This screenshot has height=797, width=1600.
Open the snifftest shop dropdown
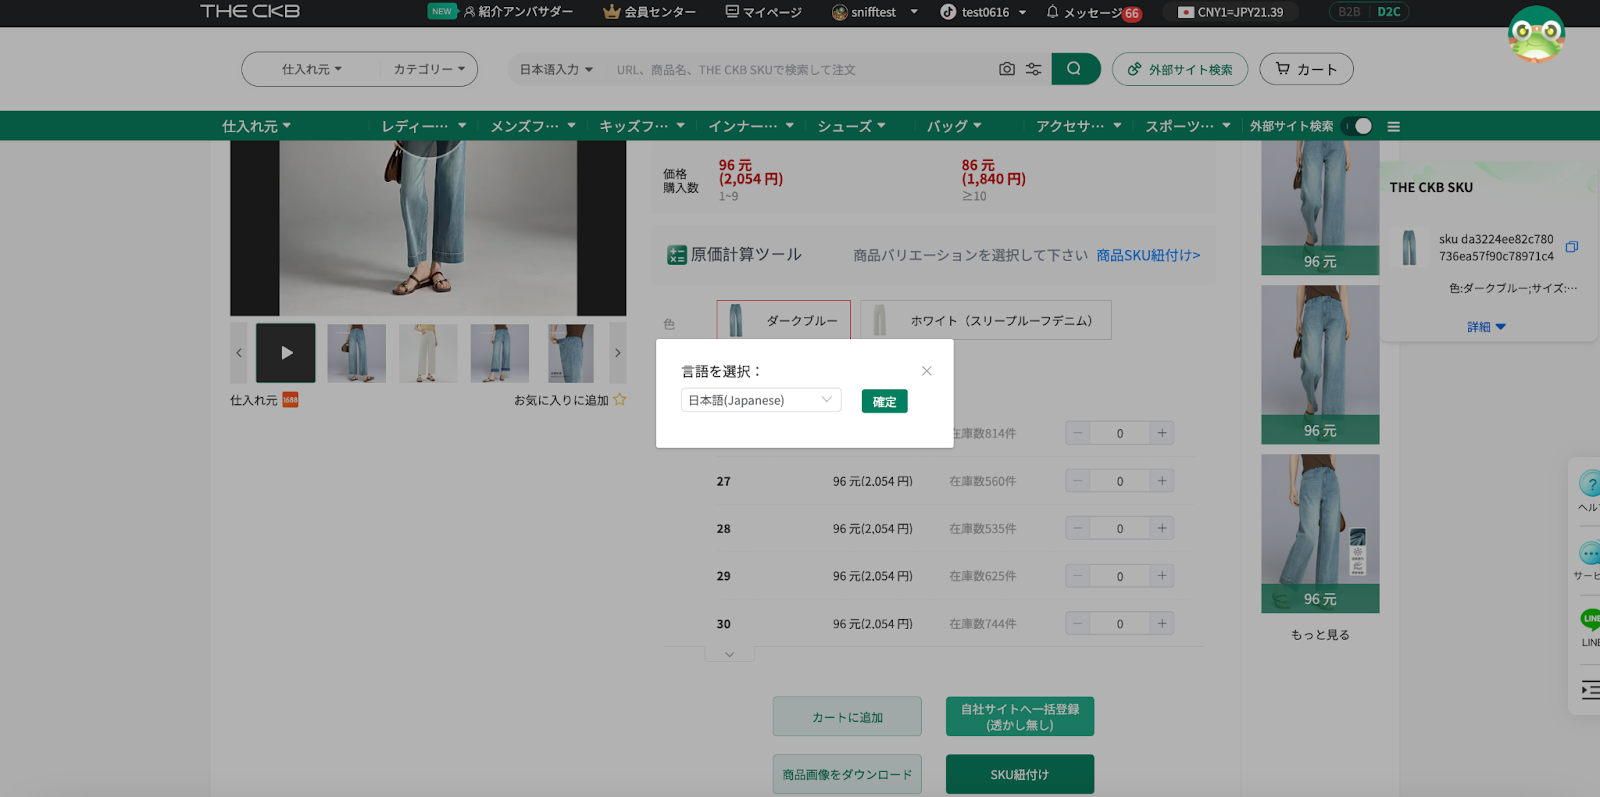(x=875, y=12)
